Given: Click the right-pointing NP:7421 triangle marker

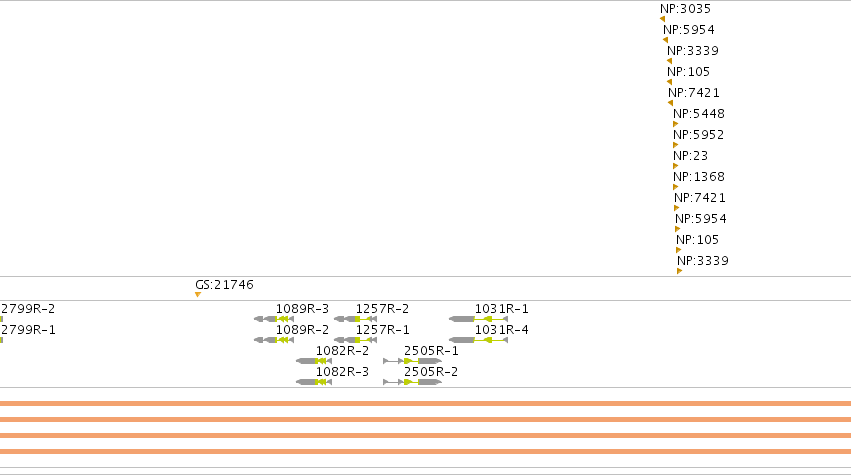Looking at the screenshot, I should 677,208.
